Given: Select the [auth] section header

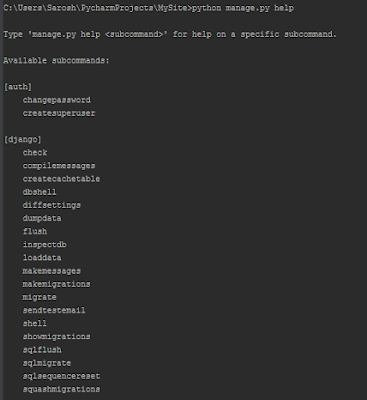Looking at the screenshot, I should coord(18,87).
